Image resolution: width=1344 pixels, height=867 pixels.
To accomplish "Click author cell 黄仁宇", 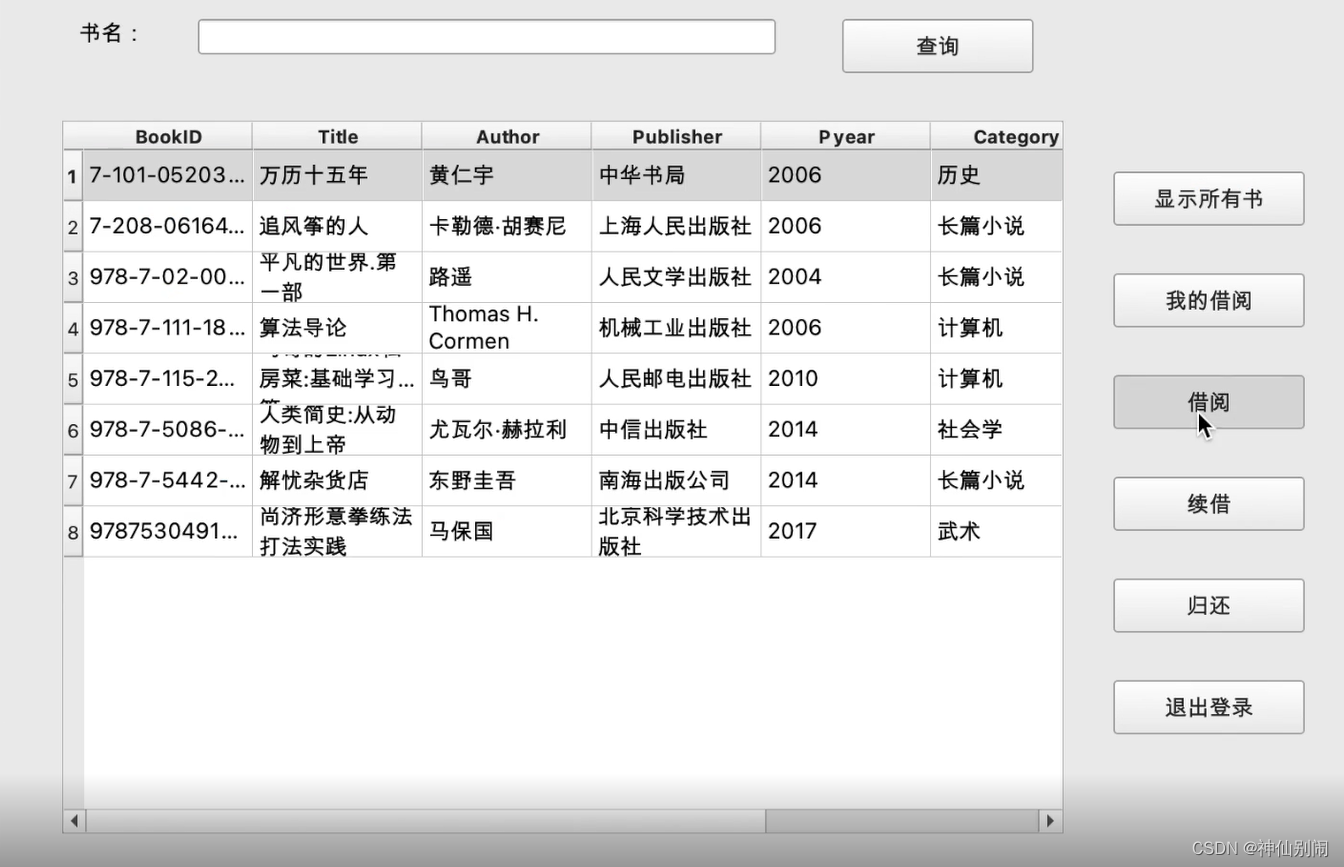I will pos(507,176).
